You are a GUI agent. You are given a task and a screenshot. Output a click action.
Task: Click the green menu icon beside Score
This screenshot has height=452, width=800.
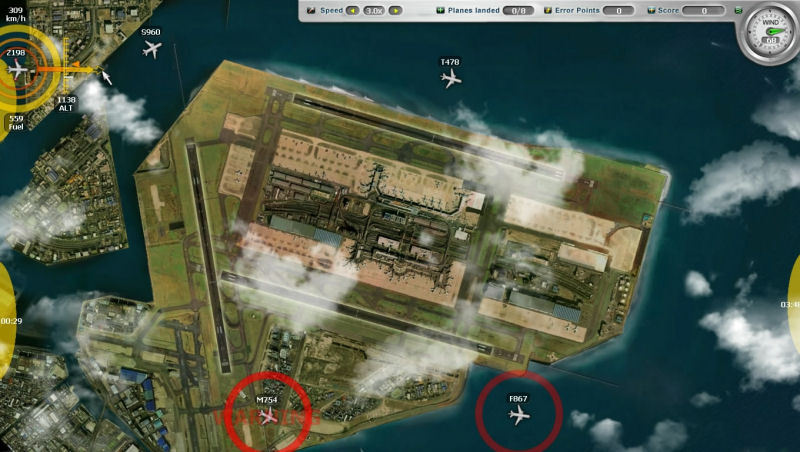click(738, 10)
